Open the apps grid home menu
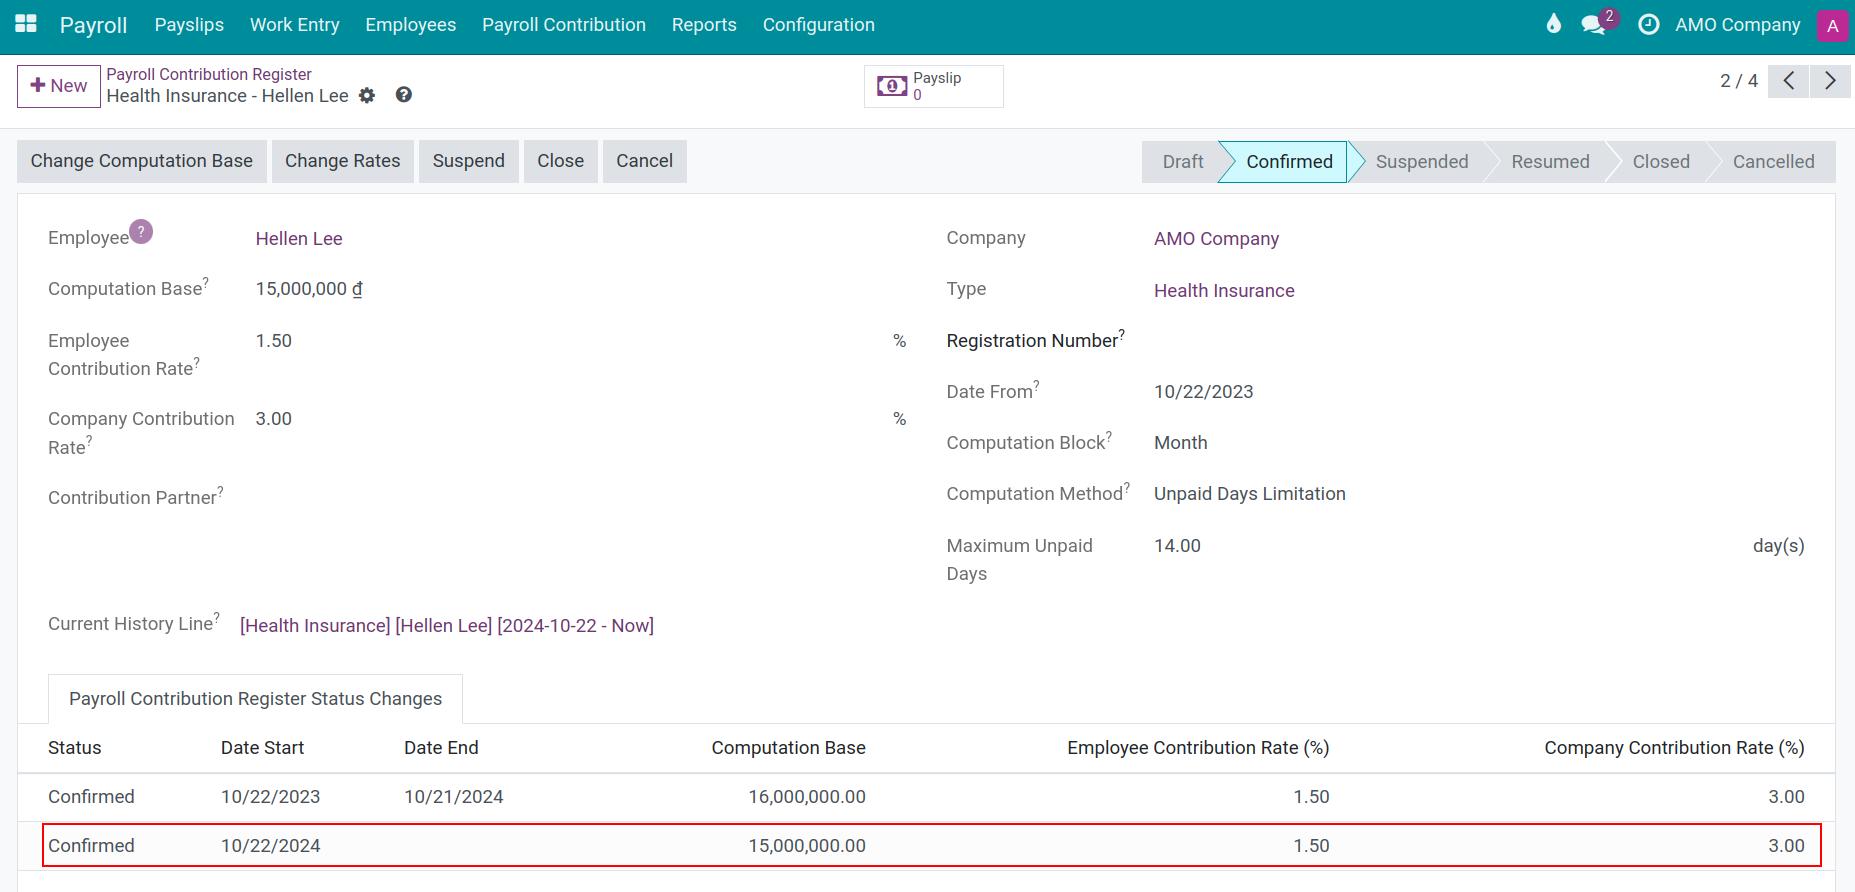This screenshot has width=1855, height=892. (26, 24)
